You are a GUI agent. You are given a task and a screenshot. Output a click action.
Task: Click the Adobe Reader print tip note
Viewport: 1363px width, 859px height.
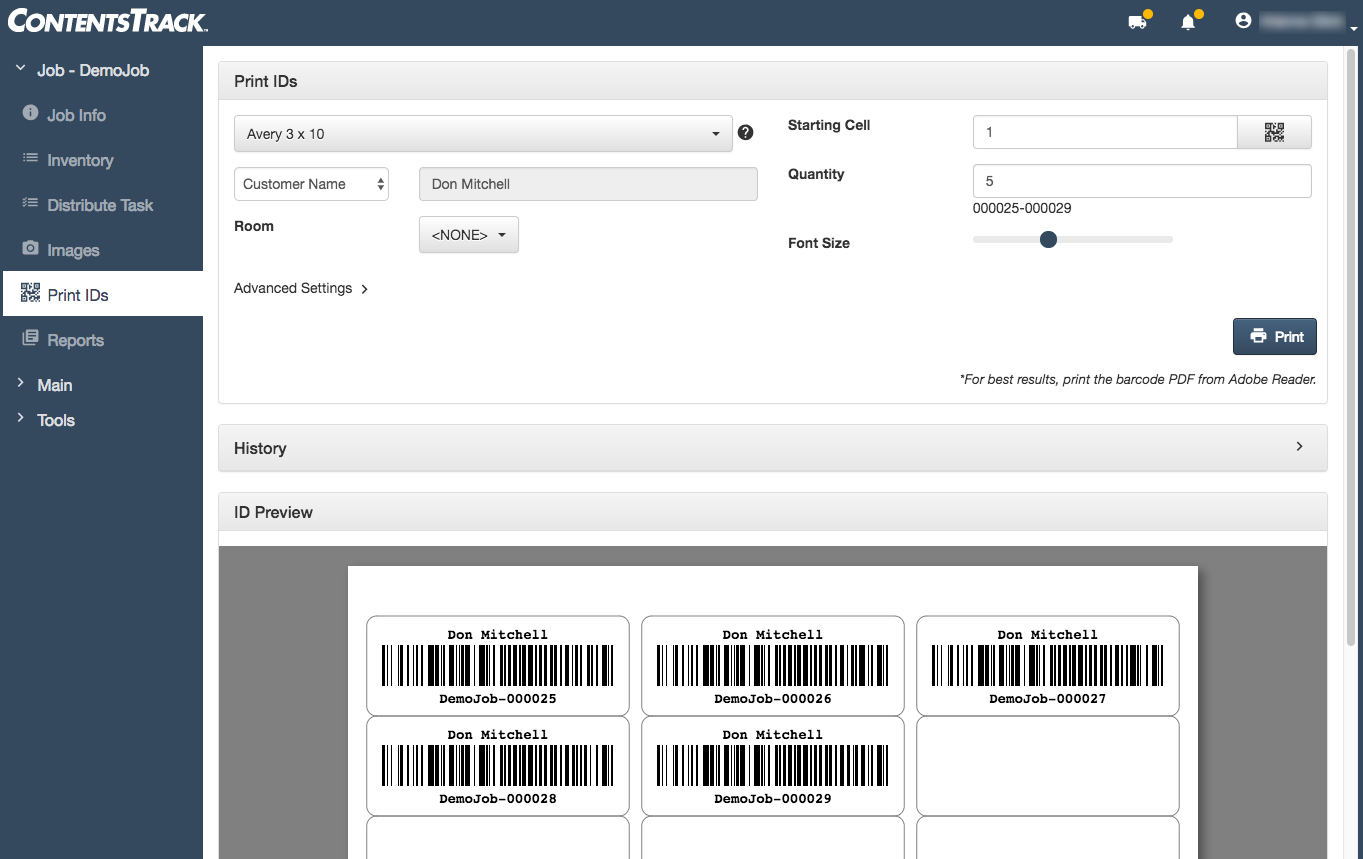click(x=1138, y=380)
